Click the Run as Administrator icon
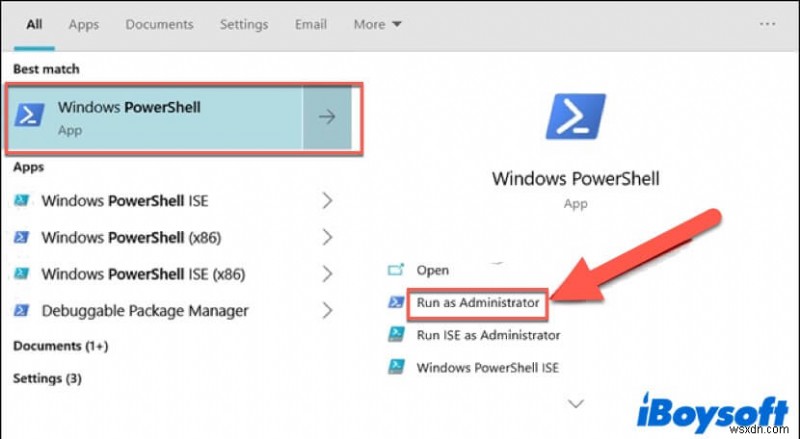Viewport: 800px width, 439px height. pyautogui.click(x=396, y=302)
